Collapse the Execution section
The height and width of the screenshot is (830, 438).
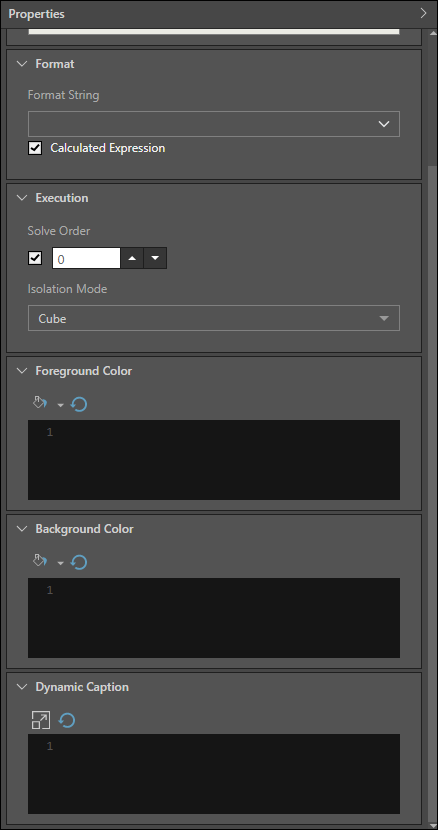pyautogui.click(x=22, y=198)
